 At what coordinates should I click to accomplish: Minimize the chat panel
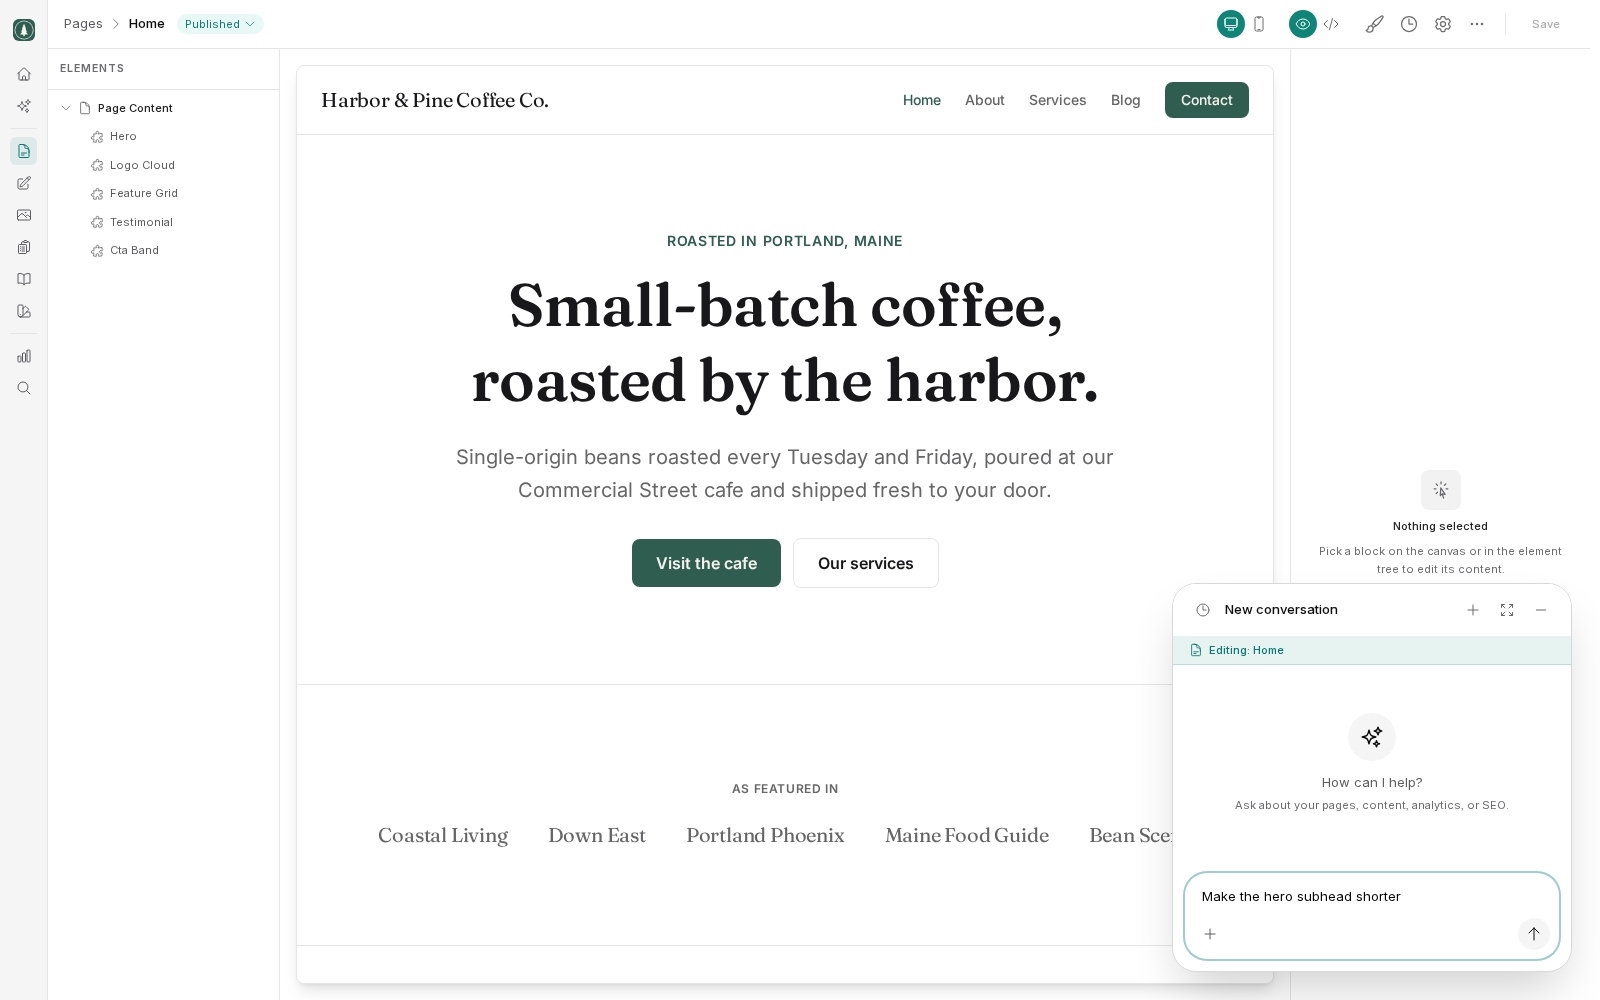[x=1541, y=610]
